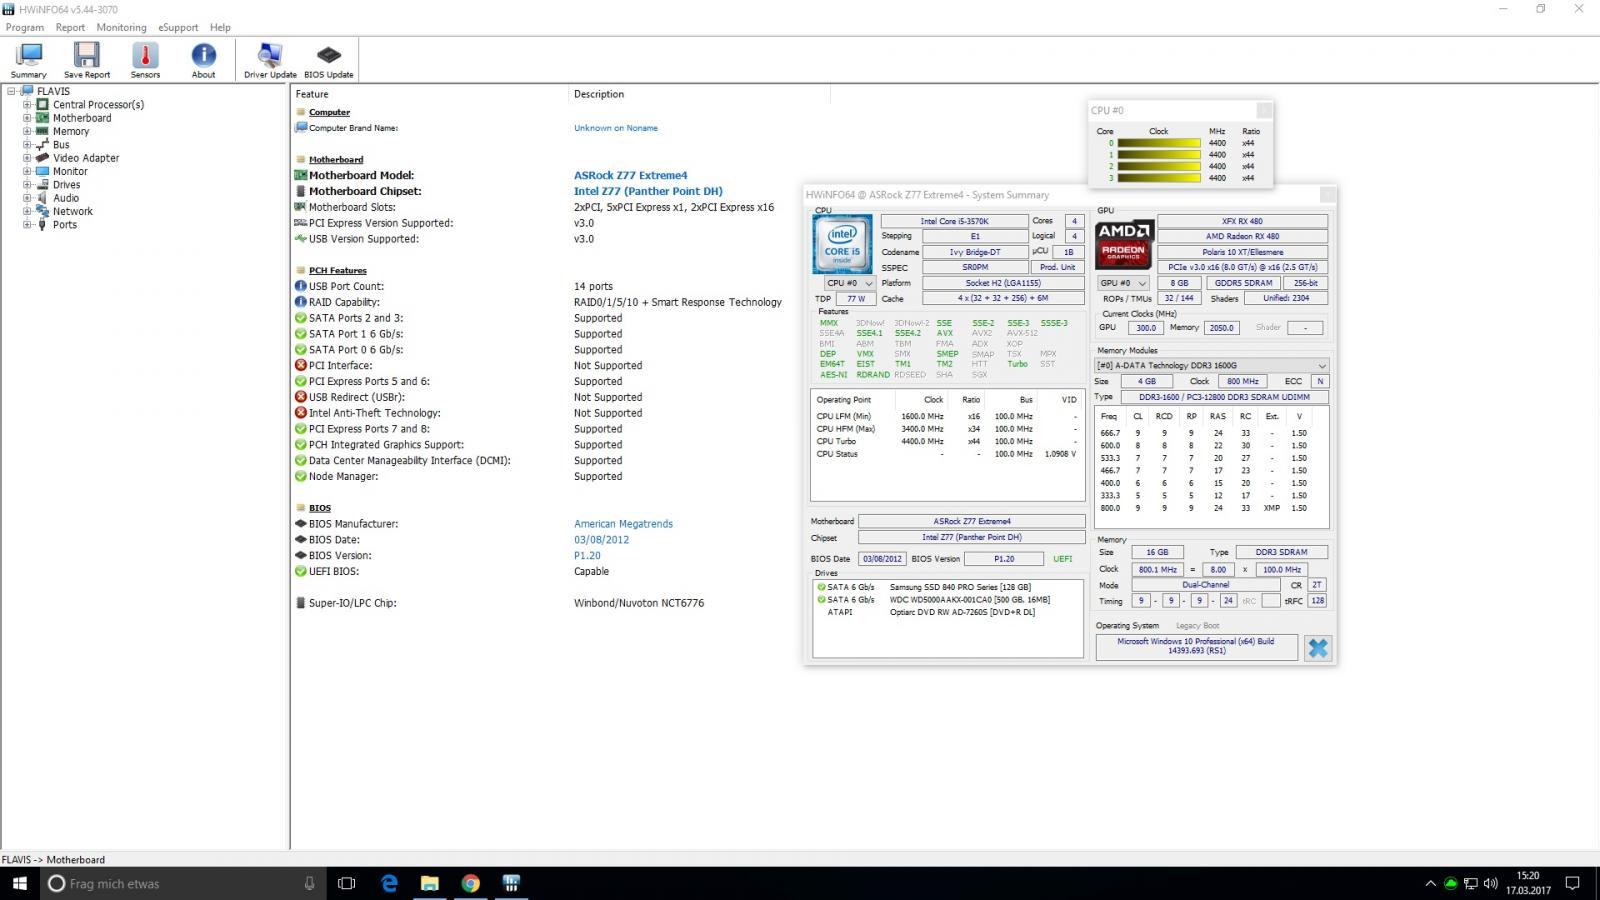Collapse the FLAVIS root node

[x=12, y=91]
